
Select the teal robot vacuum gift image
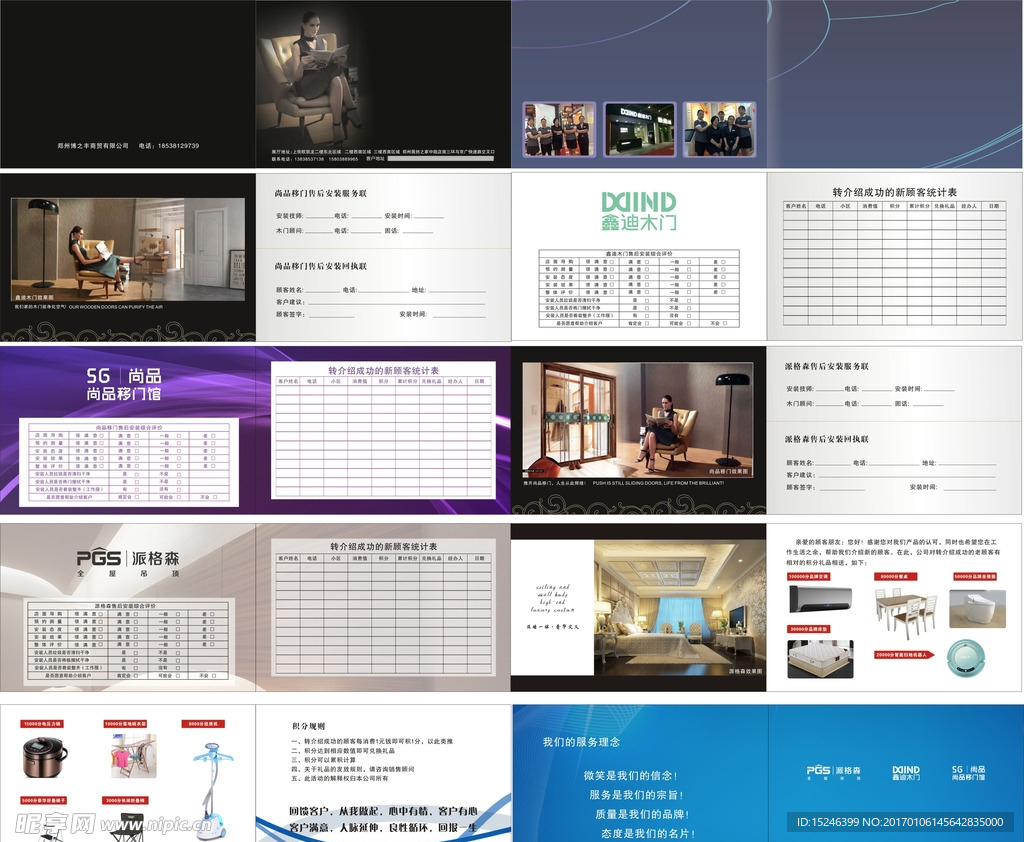(966, 658)
